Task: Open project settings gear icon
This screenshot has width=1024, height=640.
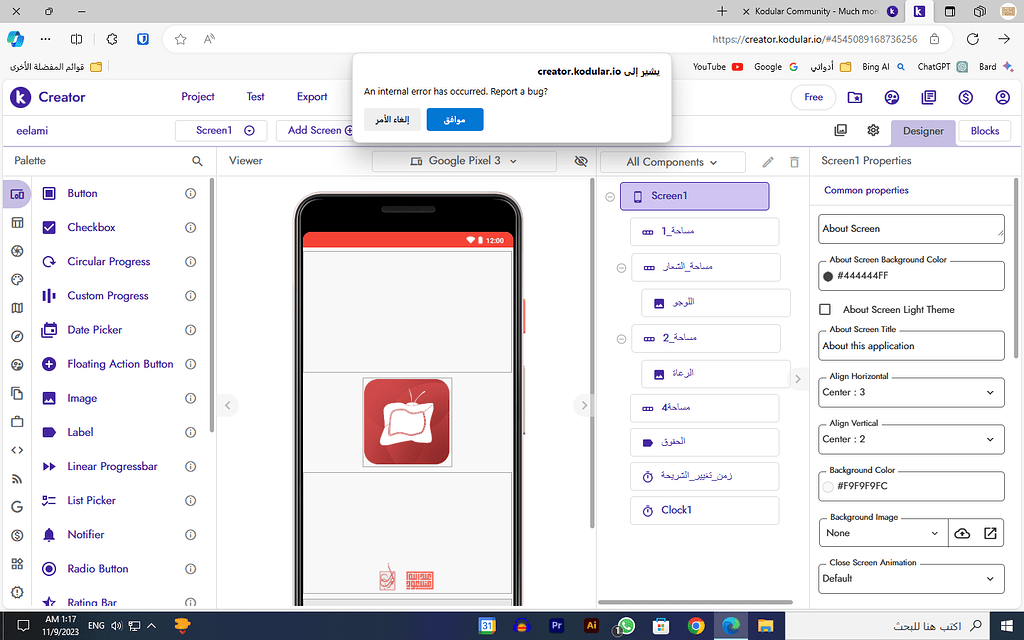Action: 873,131
